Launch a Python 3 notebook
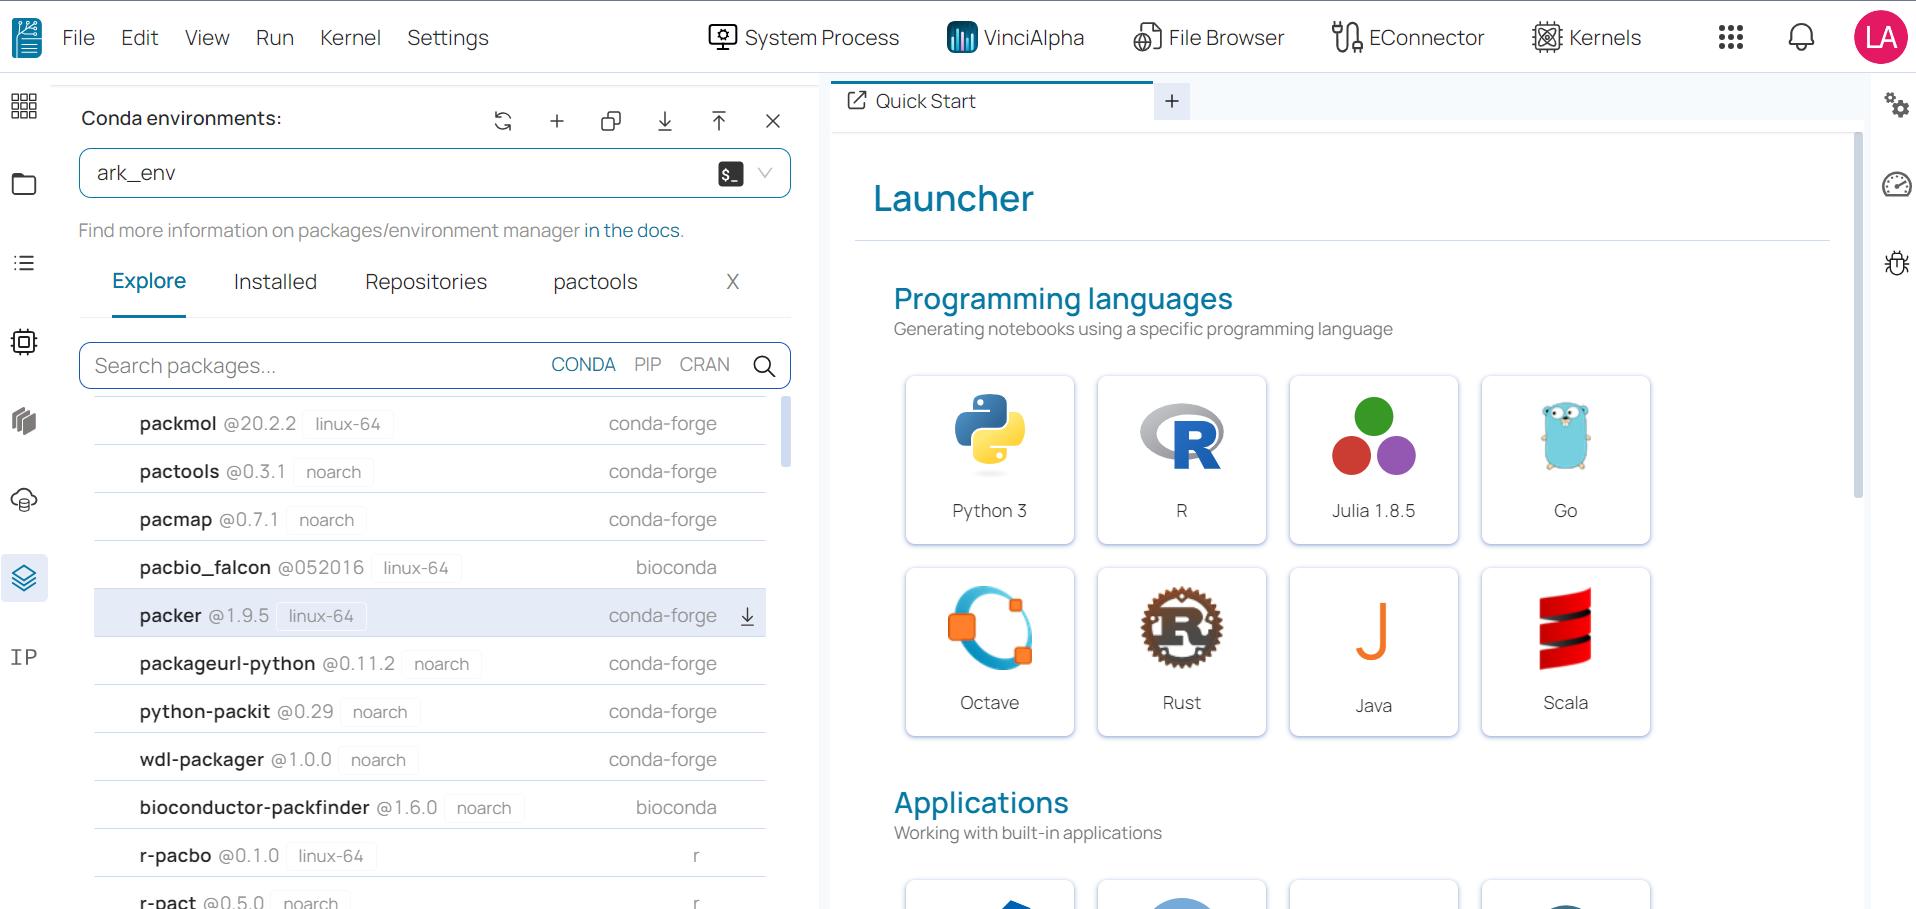Image resolution: width=1916 pixels, height=909 pixels. tap(989, 460)
